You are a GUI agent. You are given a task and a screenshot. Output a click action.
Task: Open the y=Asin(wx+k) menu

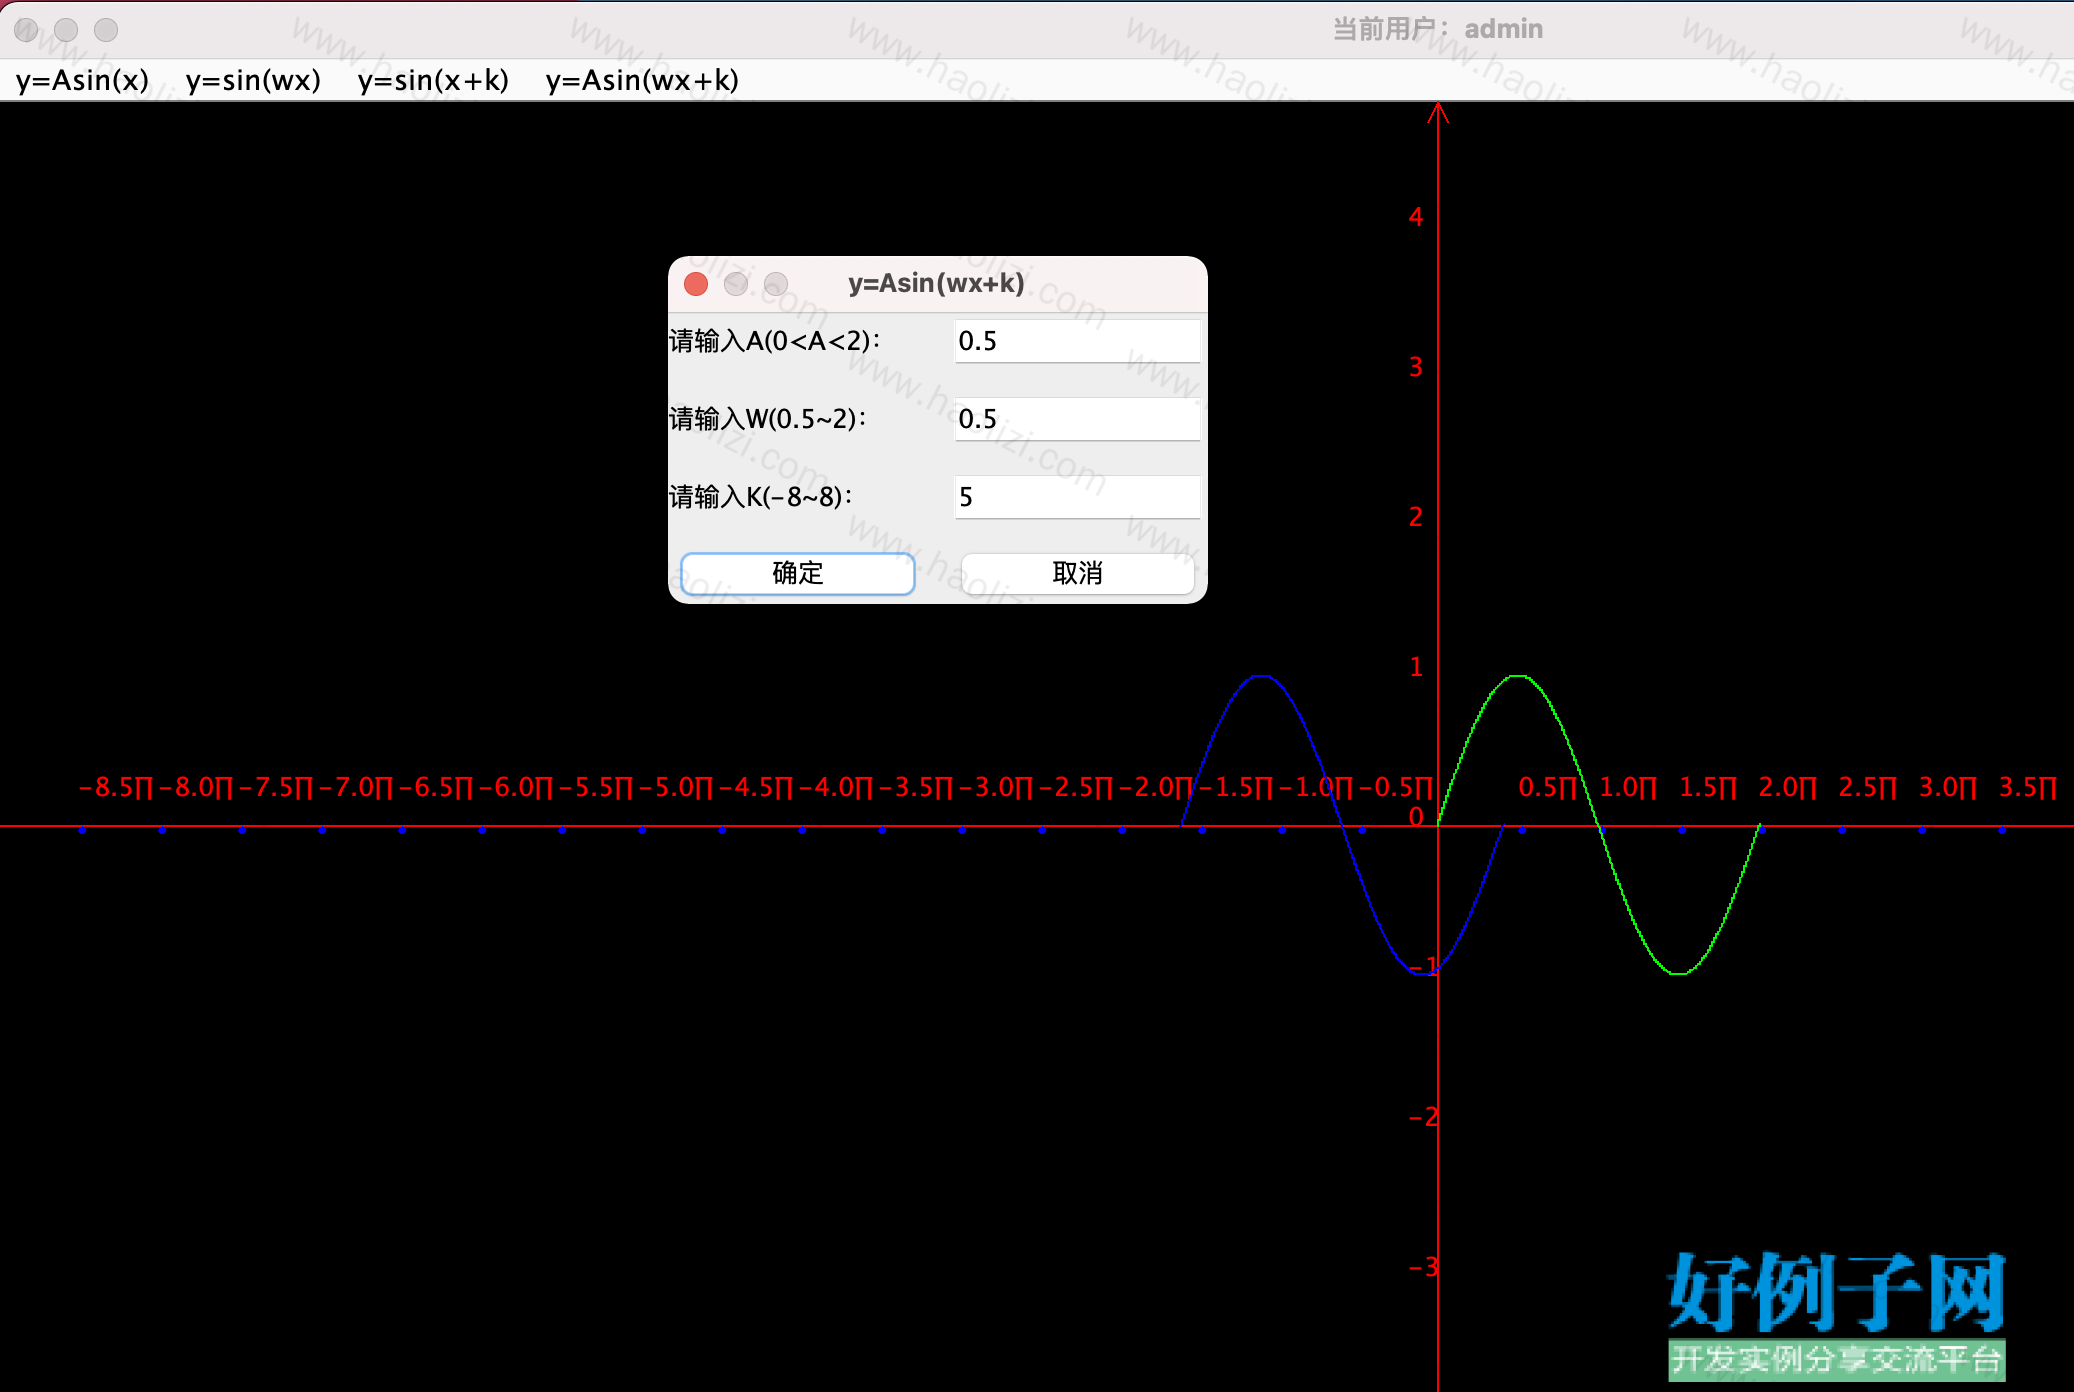[x=642, y=80]
